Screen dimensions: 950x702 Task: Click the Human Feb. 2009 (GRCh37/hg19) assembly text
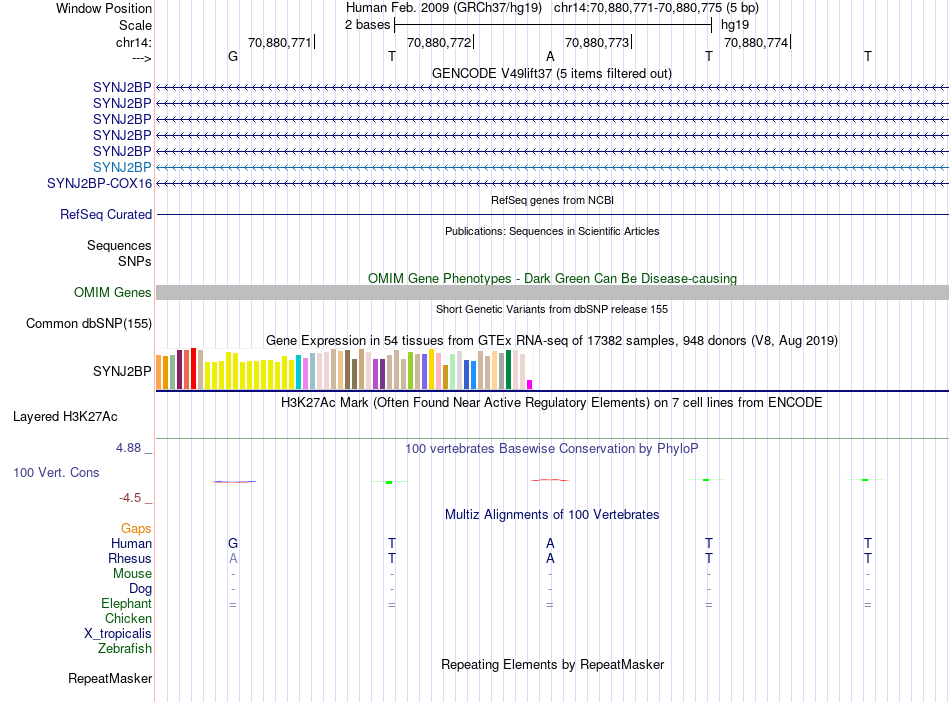click(x=443, y=8)
